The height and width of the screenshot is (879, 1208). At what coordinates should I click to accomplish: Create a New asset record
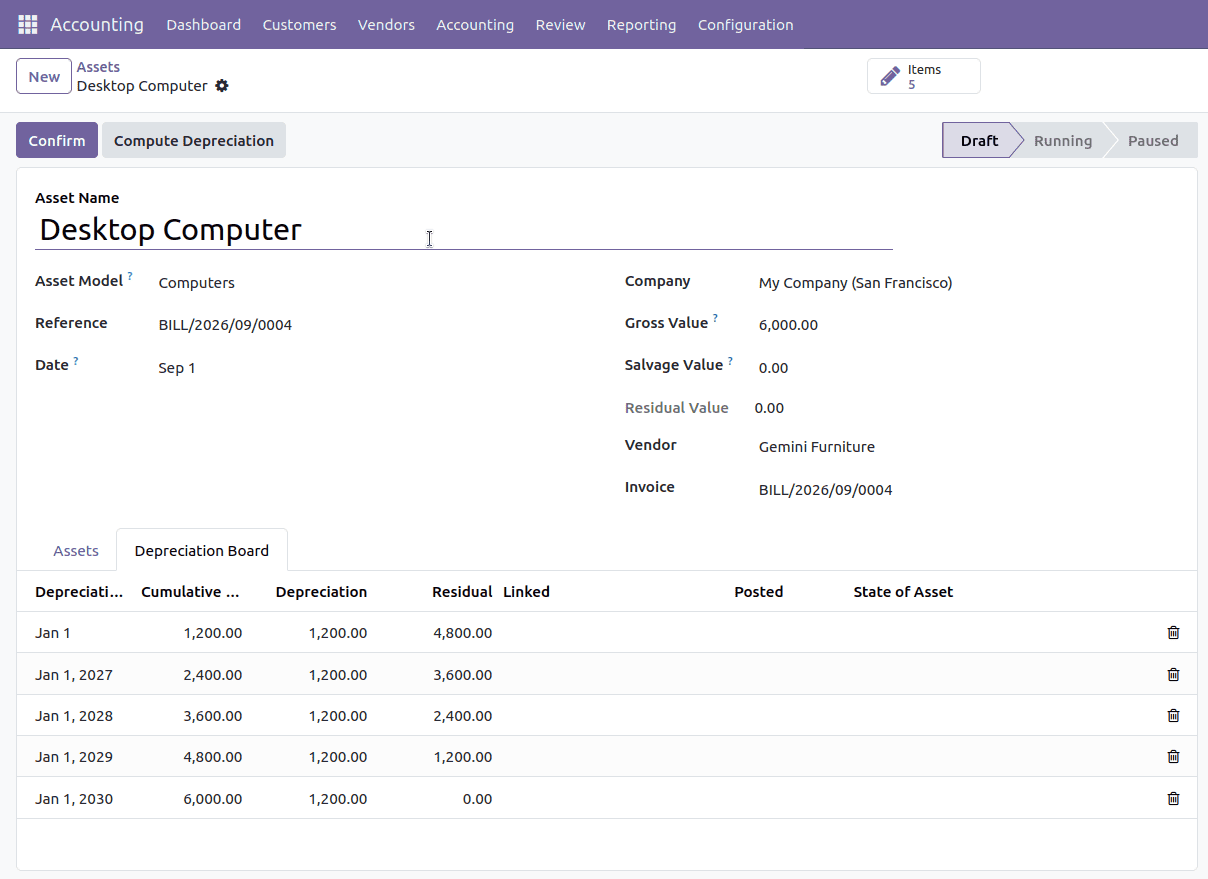point(44,77)
